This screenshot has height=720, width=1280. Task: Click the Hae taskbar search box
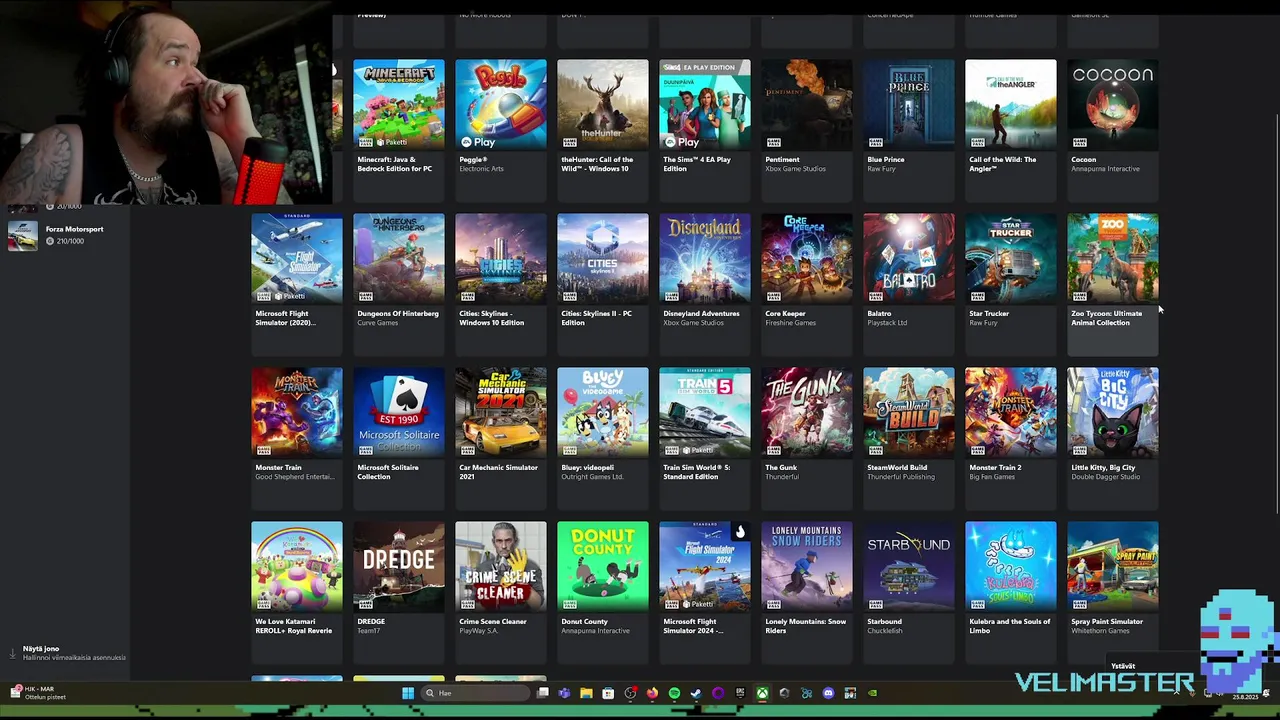pos(476,693)
